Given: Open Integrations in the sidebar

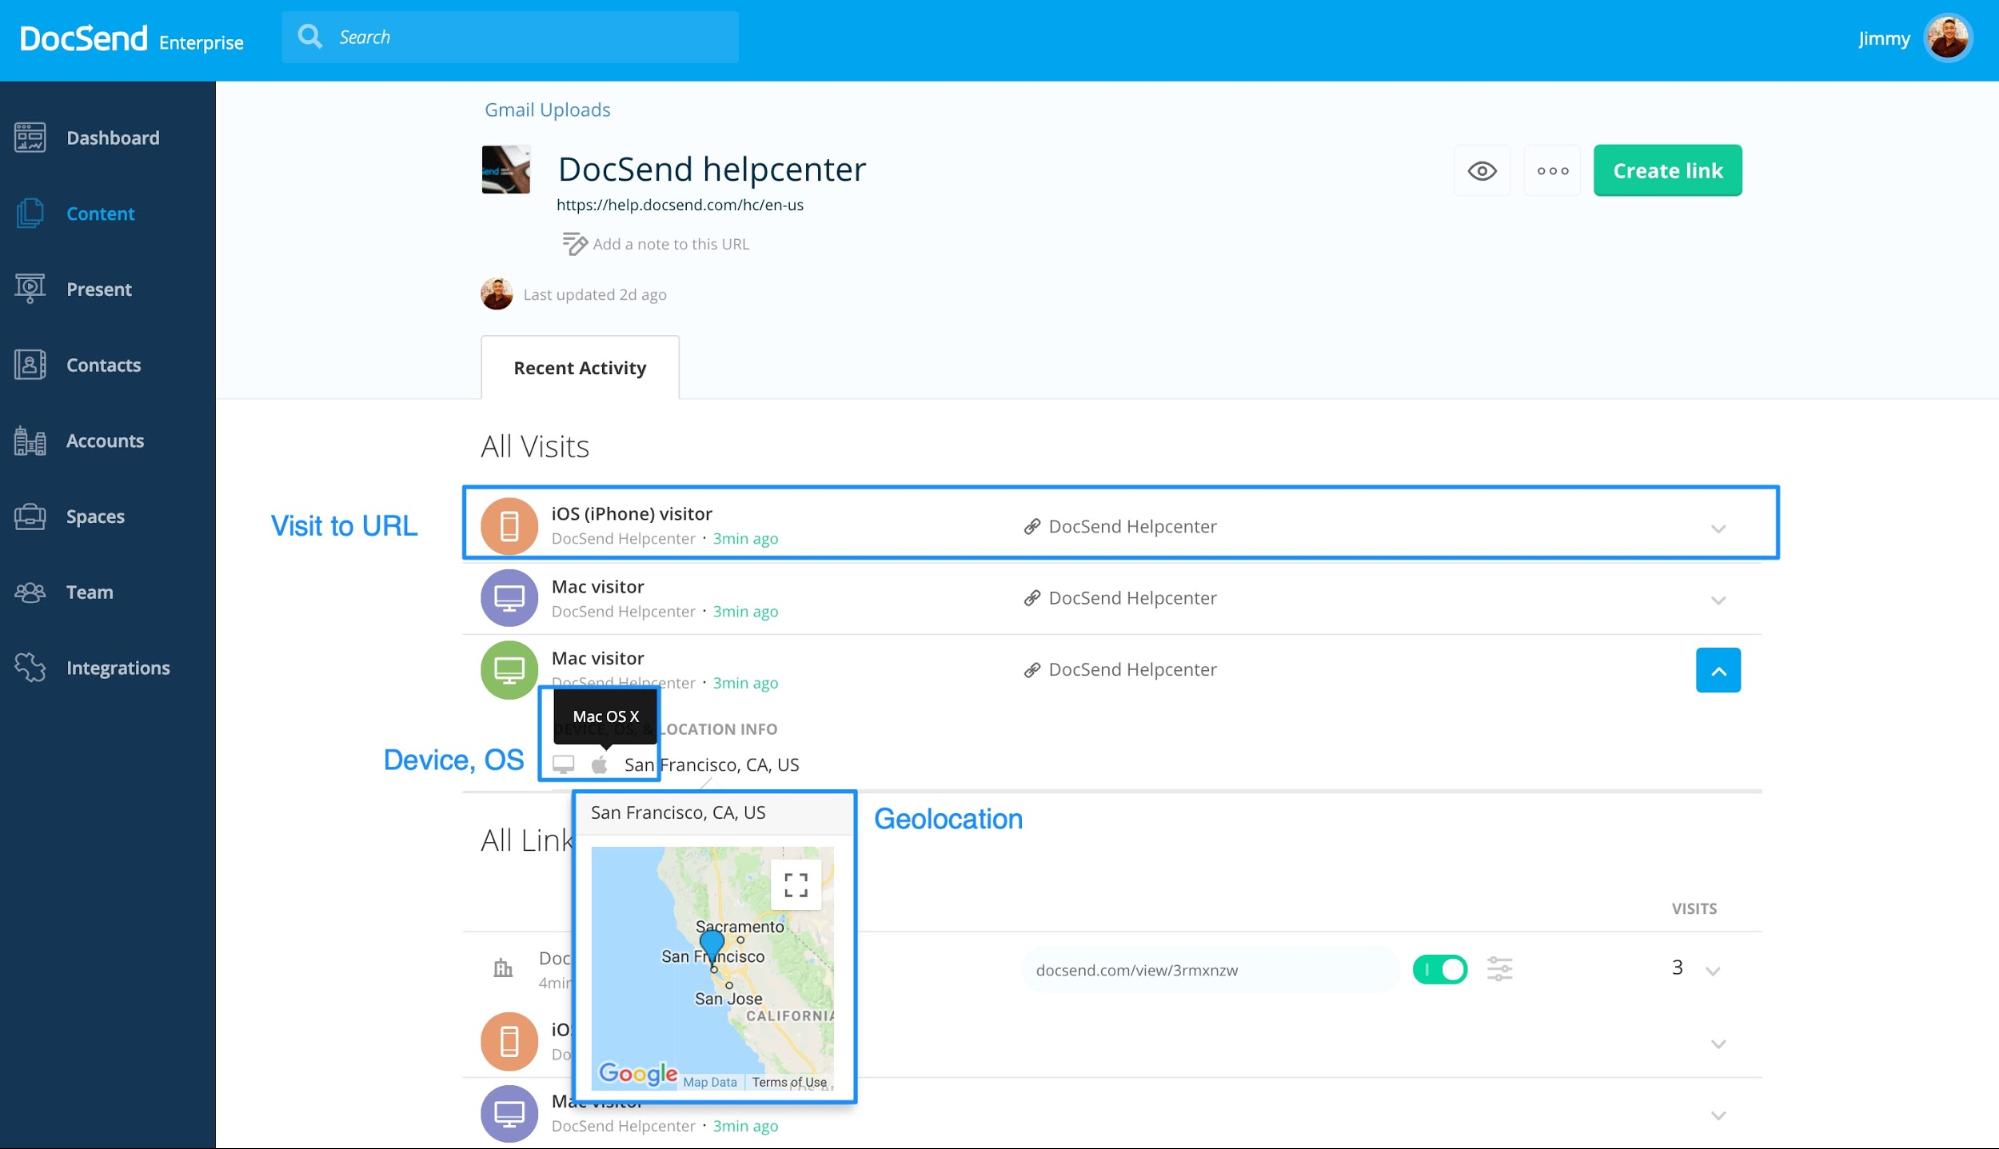Looking at the screenshot, I should (118, 668).
